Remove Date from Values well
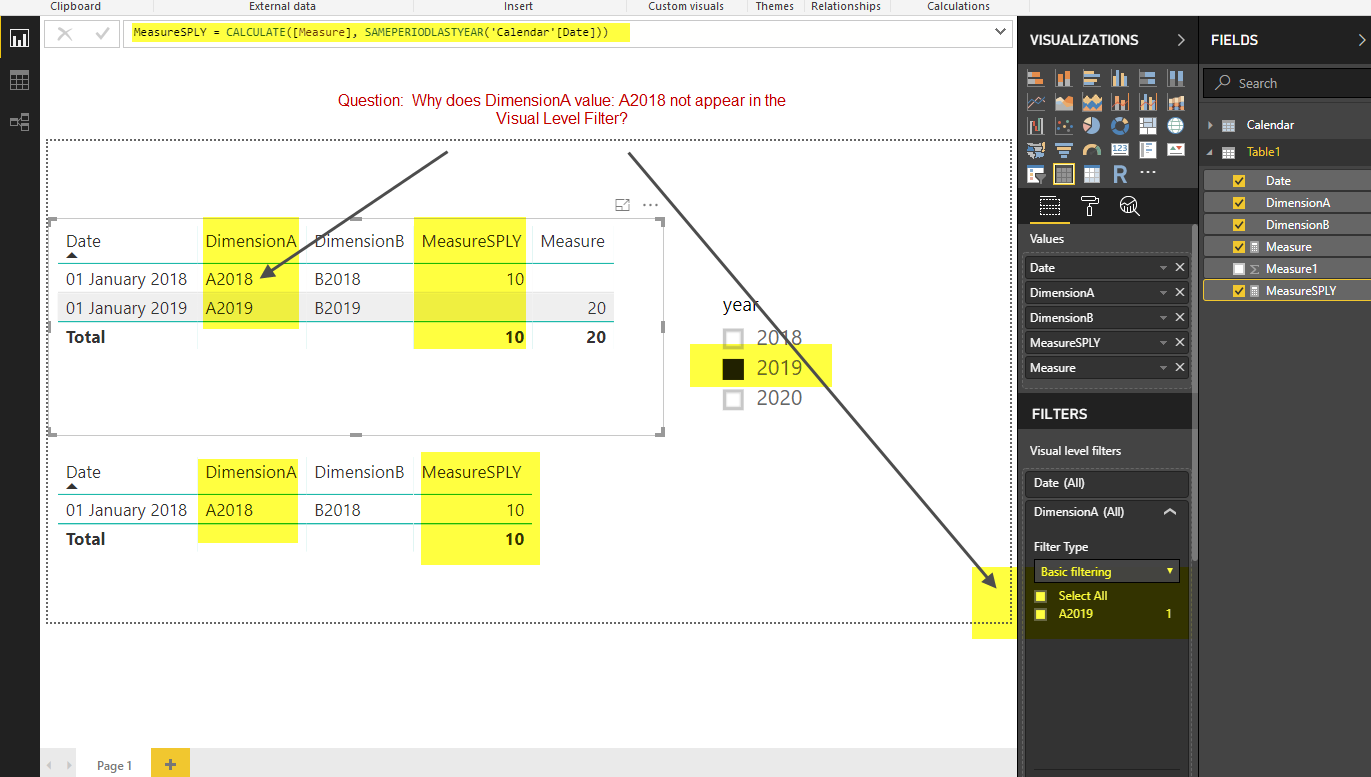The width and height of the screenshot is (1371, 777). [1180, 267]
